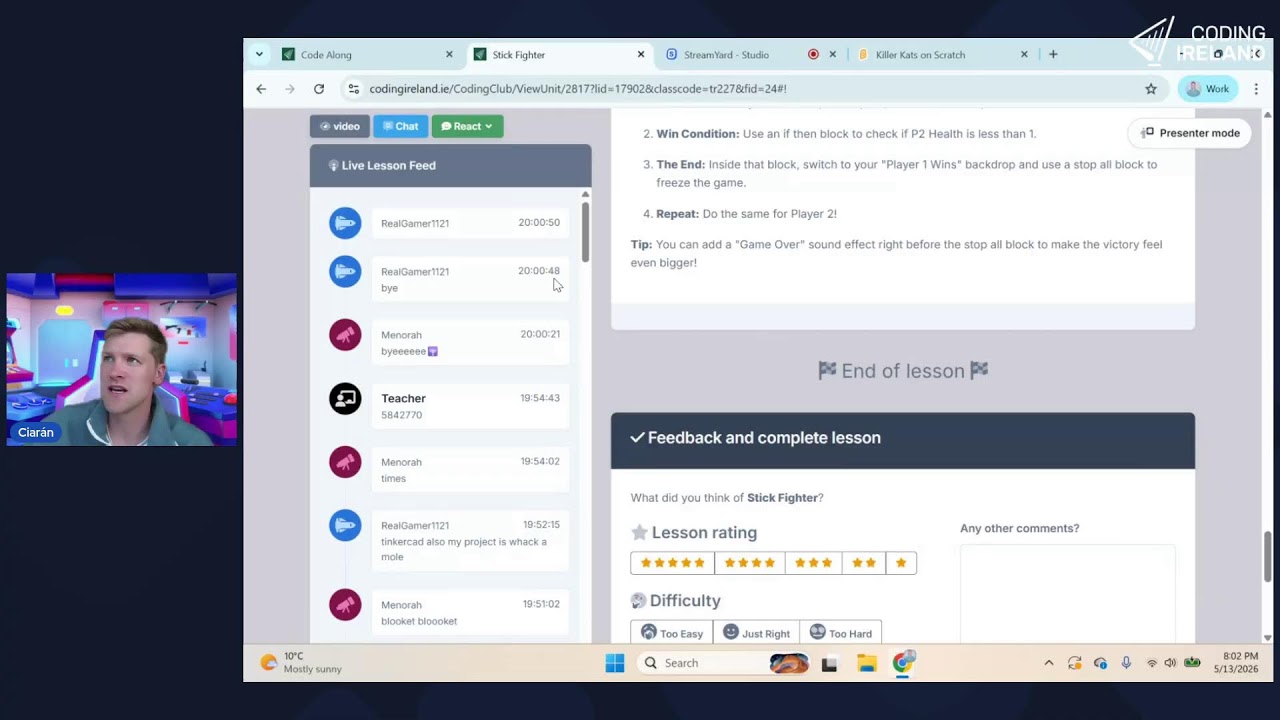Open the Windows Start menu
Image resolution: width=1280 pixels, height=720 pixels.
(615, 663)
